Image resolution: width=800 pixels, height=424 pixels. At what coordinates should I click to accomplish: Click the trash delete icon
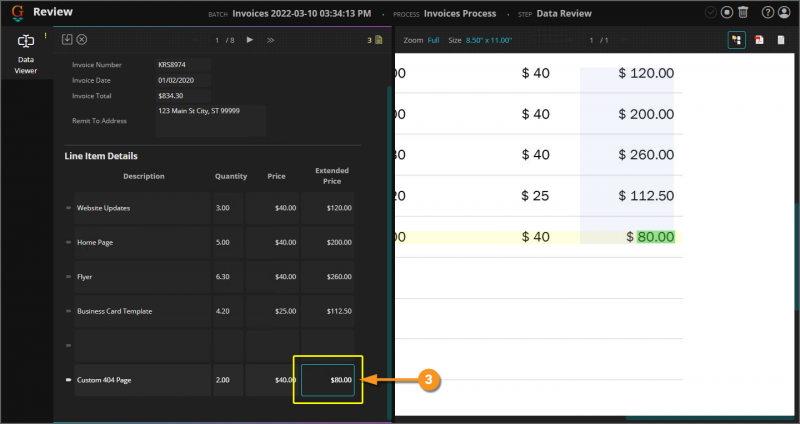(x=743, y=12)
